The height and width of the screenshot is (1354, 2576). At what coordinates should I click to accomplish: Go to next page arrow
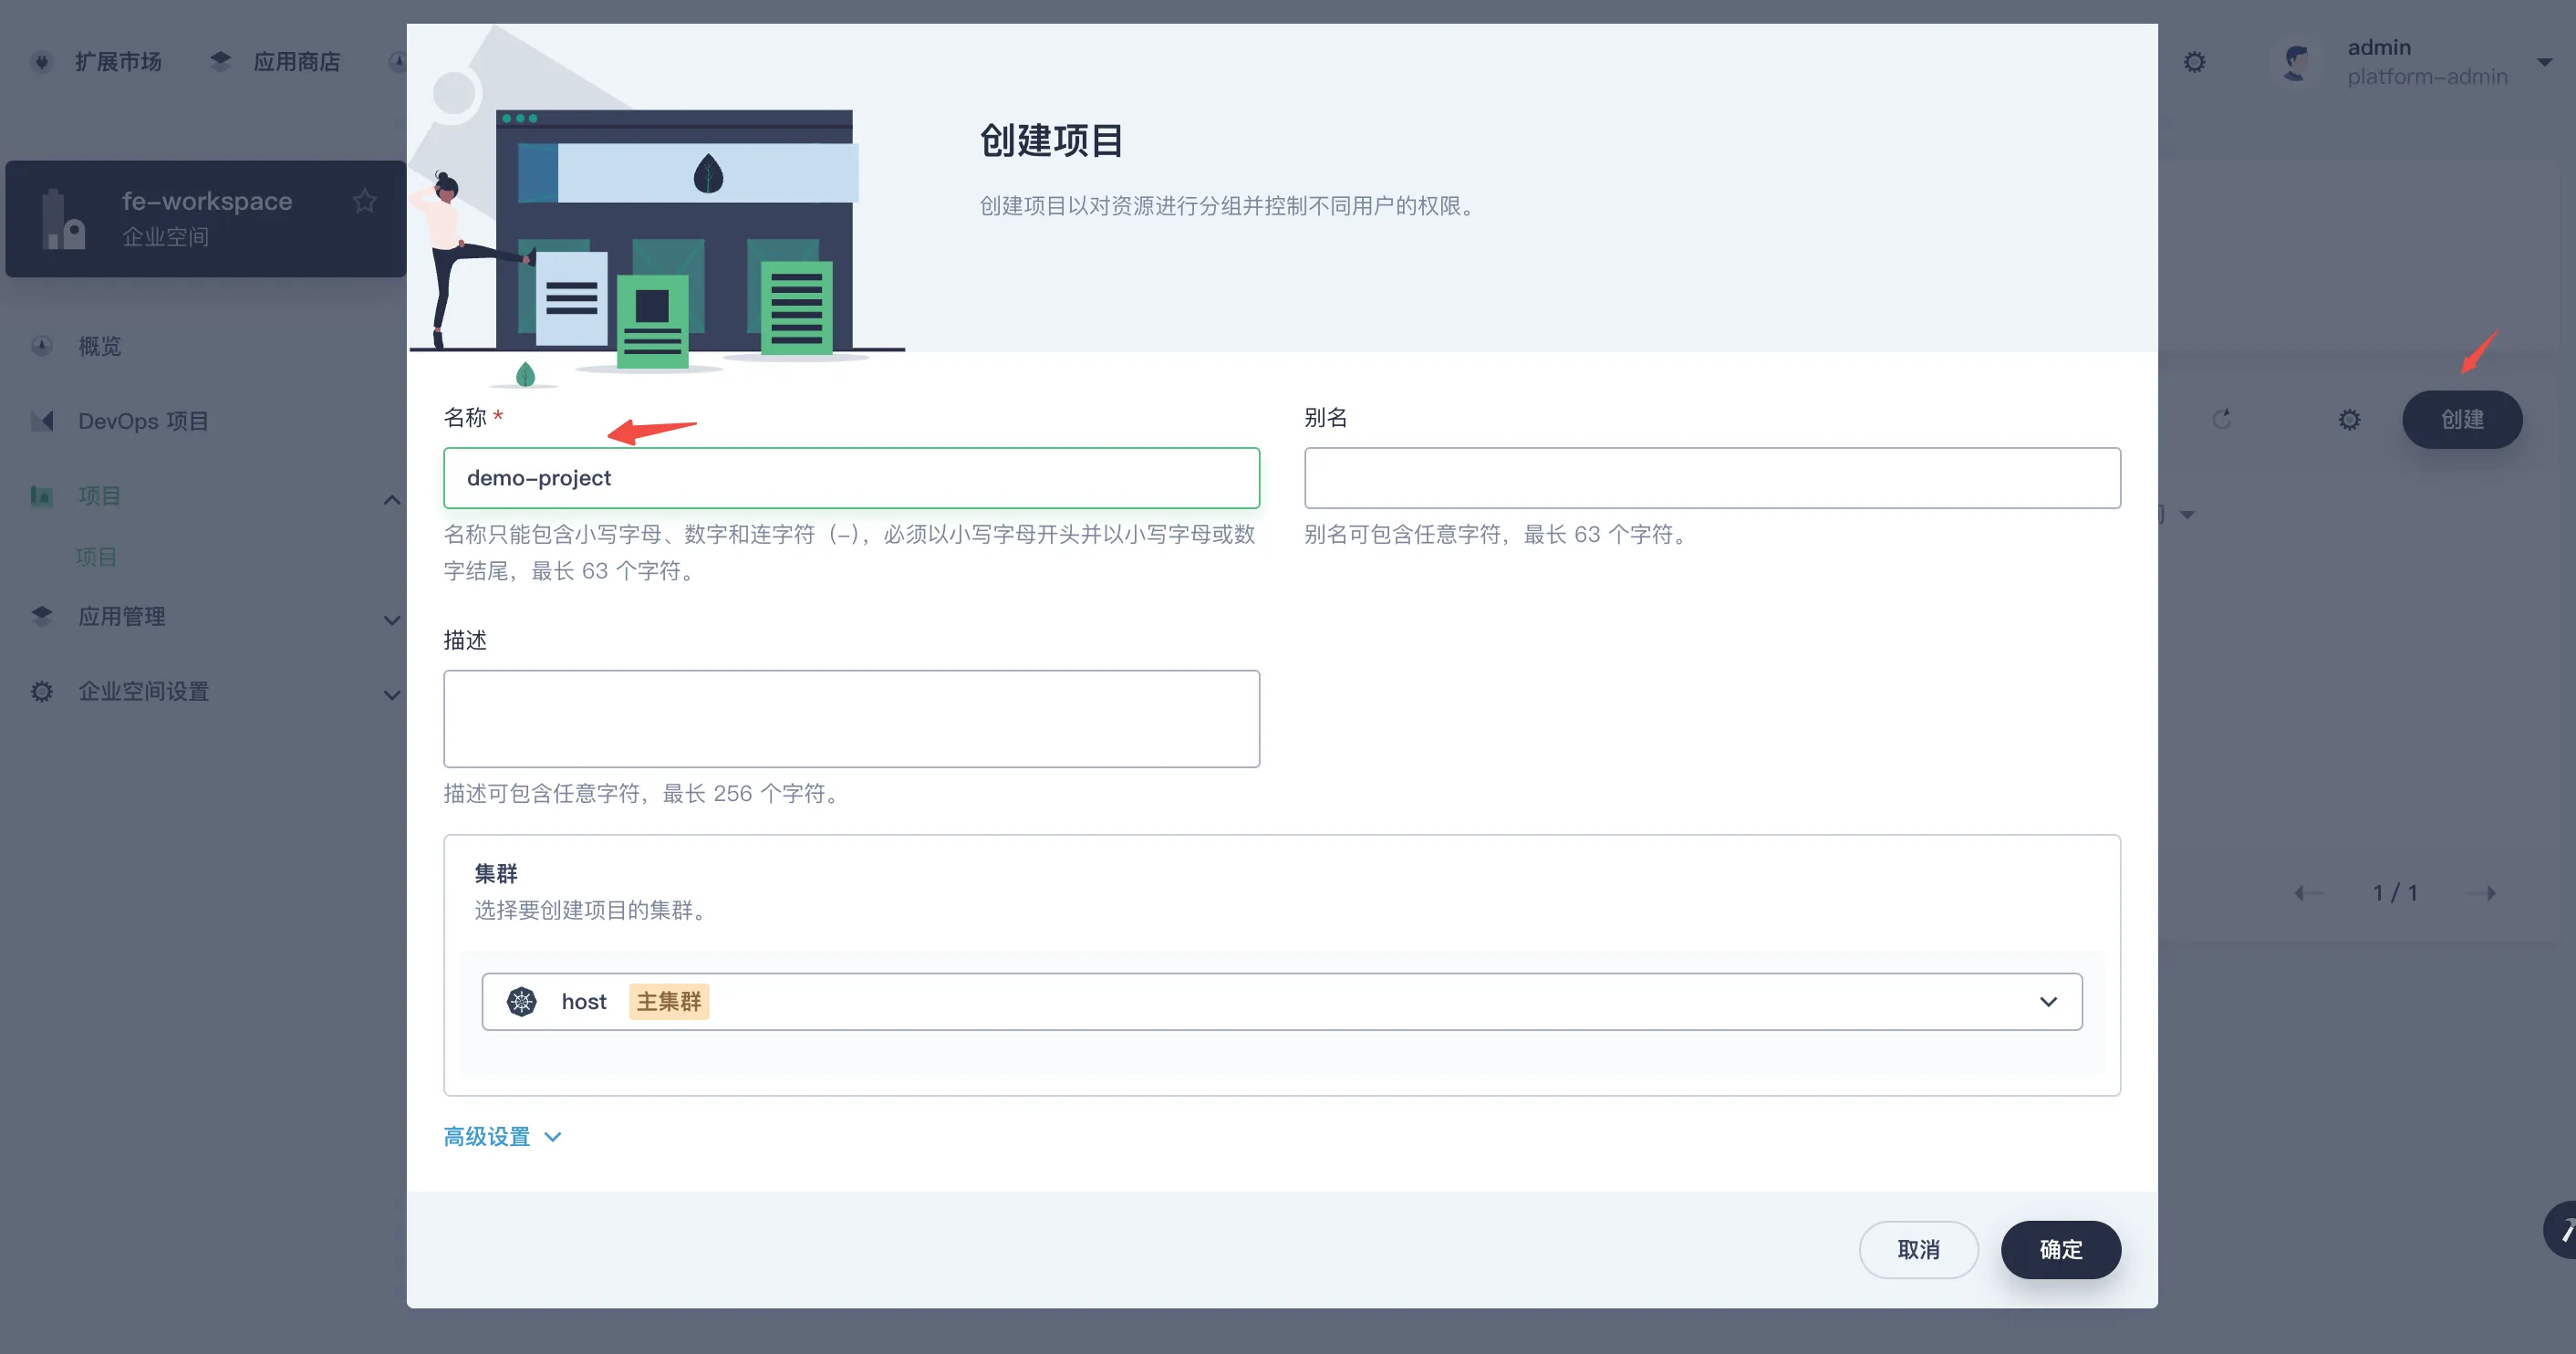(2483, 893)
